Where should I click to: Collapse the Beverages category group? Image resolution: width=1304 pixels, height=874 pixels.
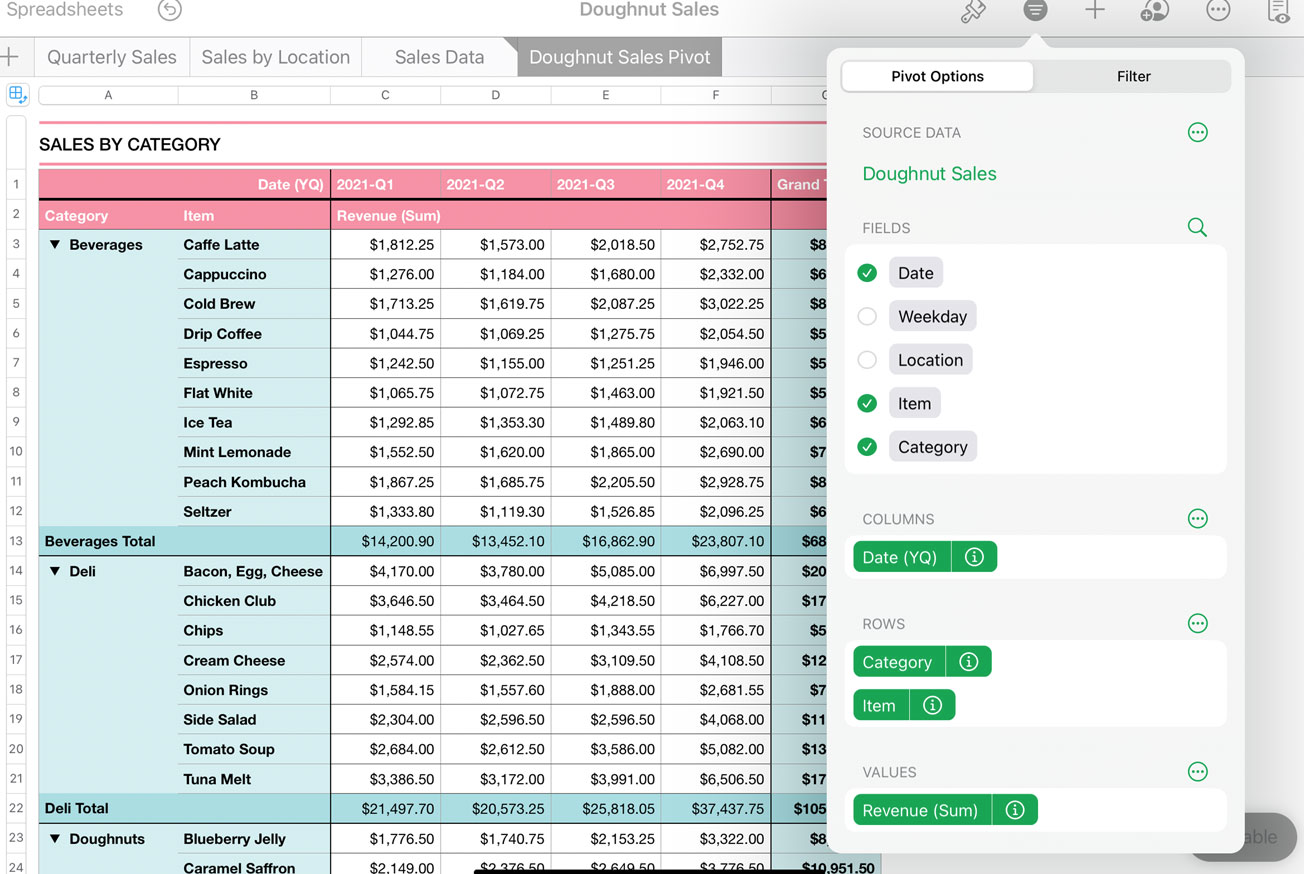pyautogui.click(x=55, y=245)
